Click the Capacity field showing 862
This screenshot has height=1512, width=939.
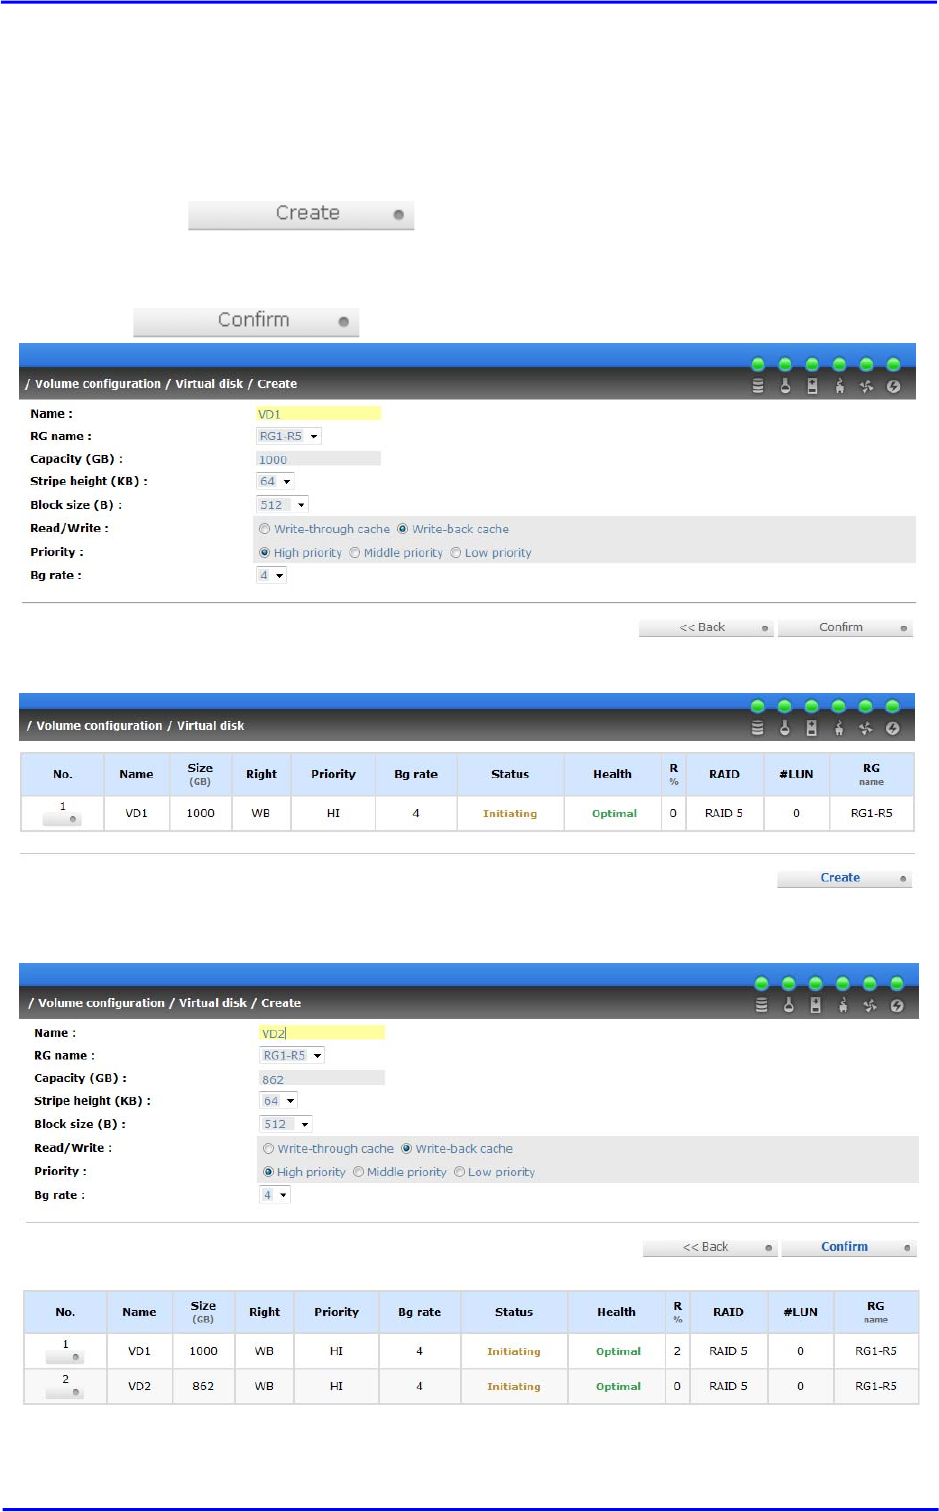322,1078
